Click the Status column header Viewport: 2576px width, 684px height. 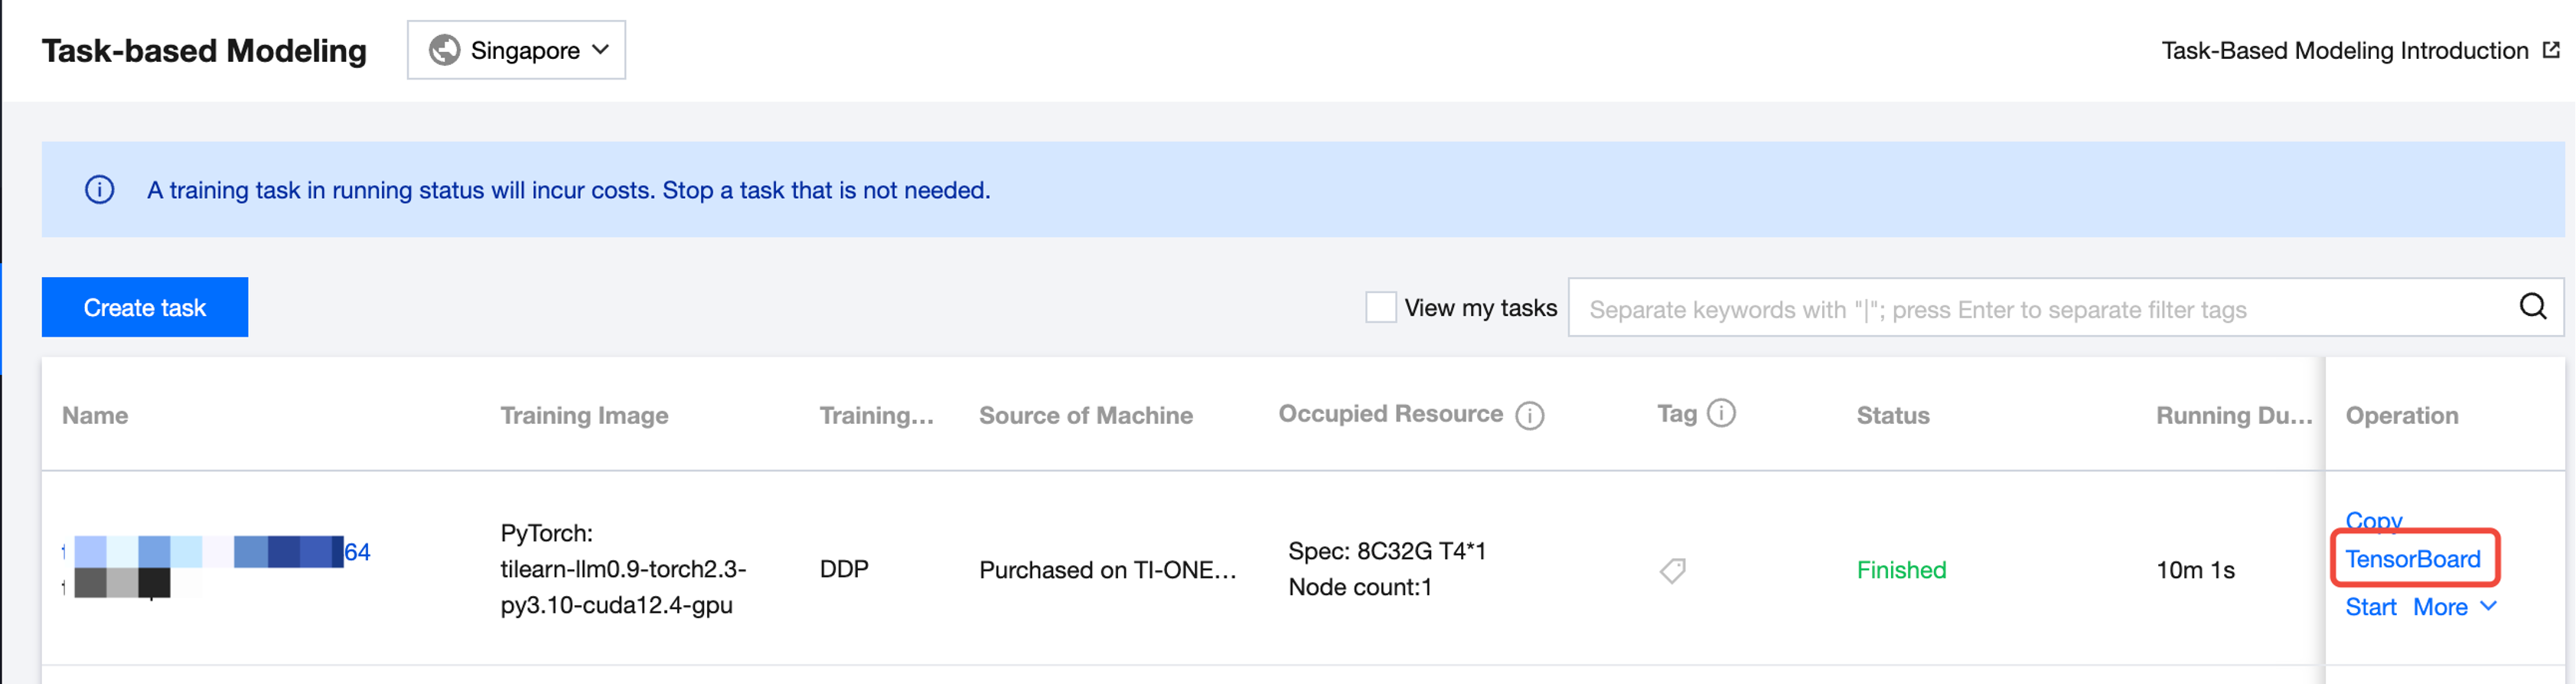click(1892, 415)
